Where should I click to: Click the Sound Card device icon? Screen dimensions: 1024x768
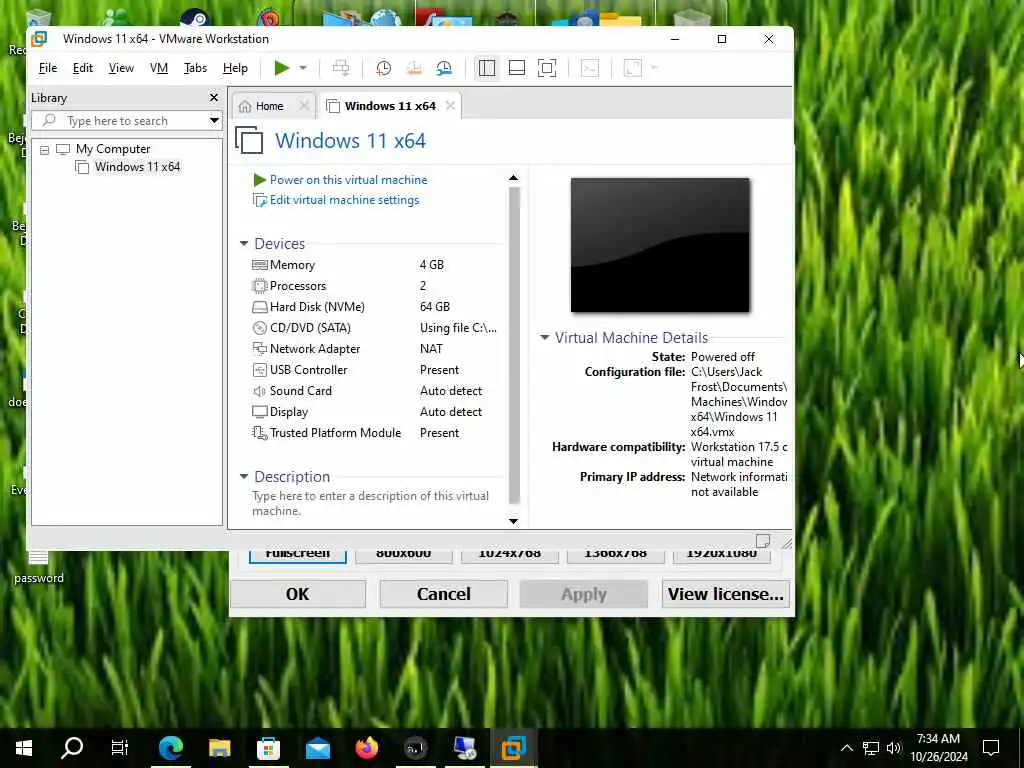tap(260, 391)
